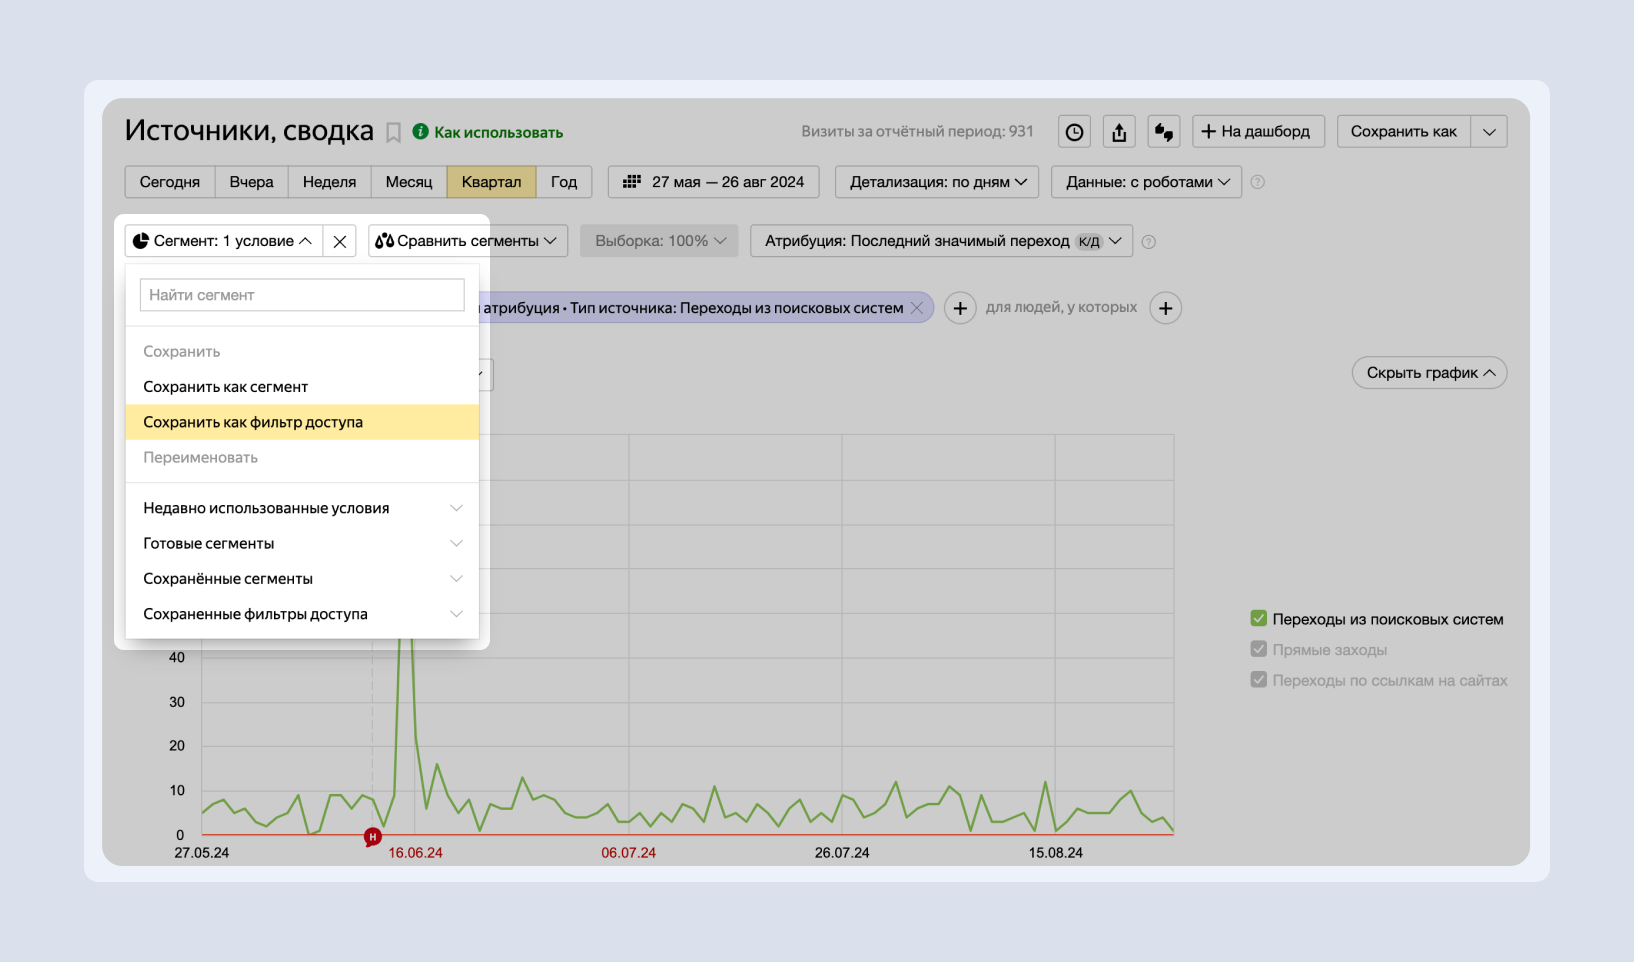Viewport: 1634px width, 962px height.
Task: Click the Найти сегмент search field
Action: pos(302,295)
